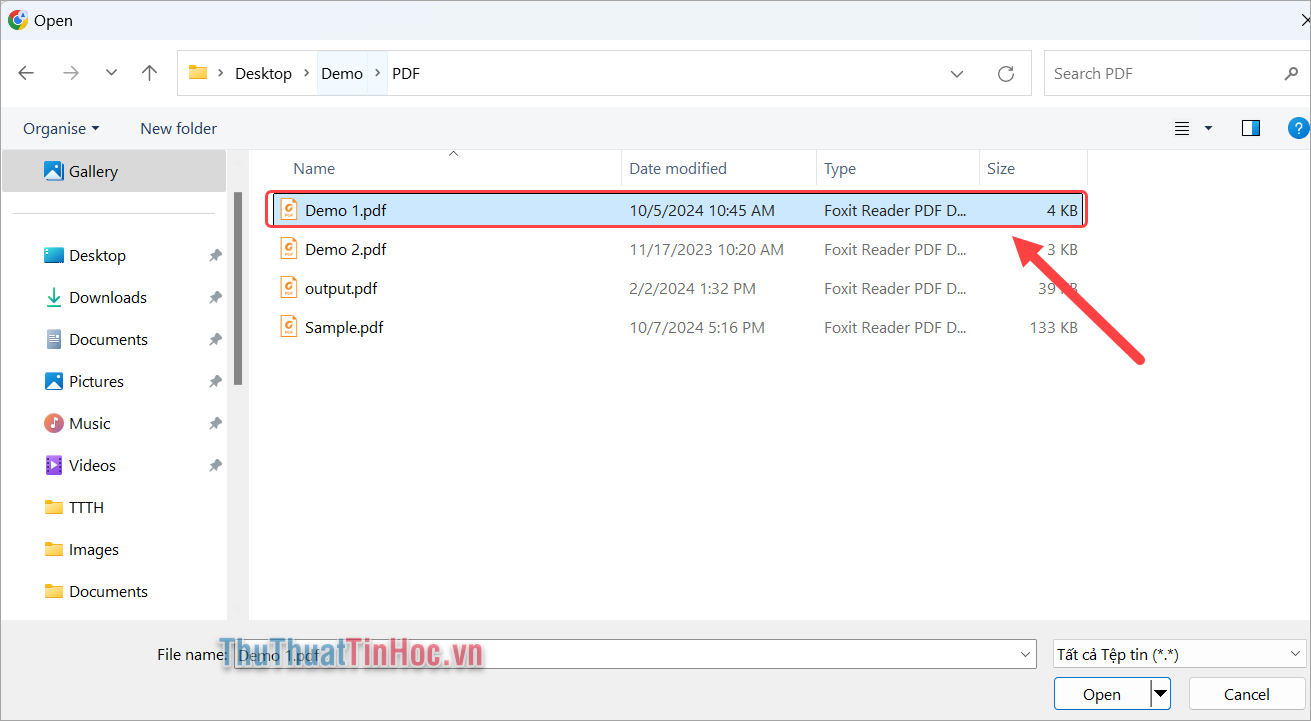Image resolution: width=1311 pixels, height=721 pixels.
Task: Click the Sample.pdf file icon
Action: [x=289, y=327]
